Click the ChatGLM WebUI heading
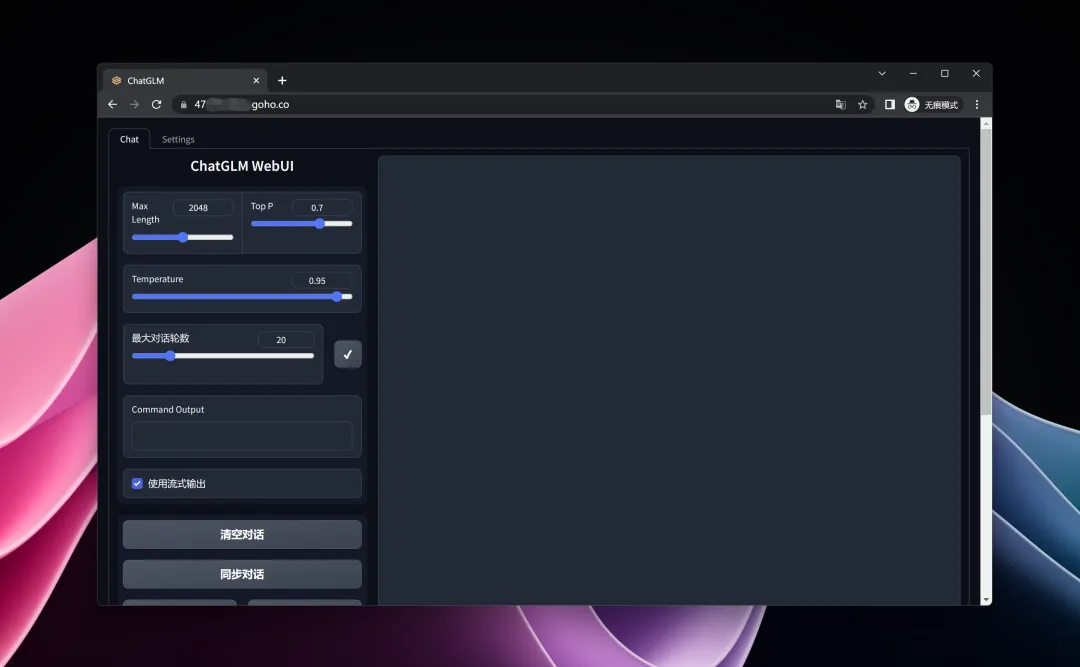Screen dimensions: 1080x667 pos(242,166)
